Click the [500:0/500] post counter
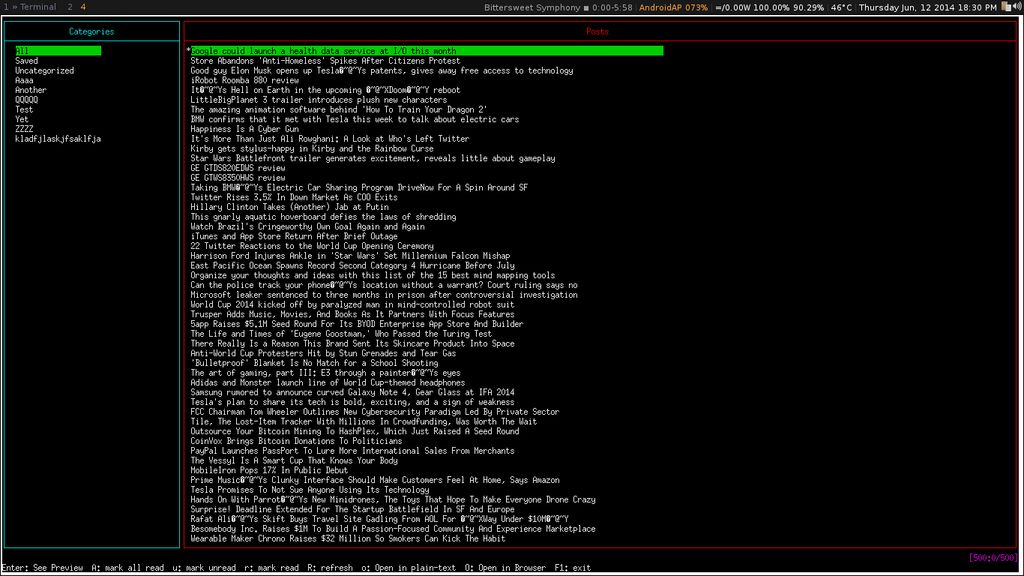The width and height of the screenshot is (1024, 576). (x=993, y=558)
